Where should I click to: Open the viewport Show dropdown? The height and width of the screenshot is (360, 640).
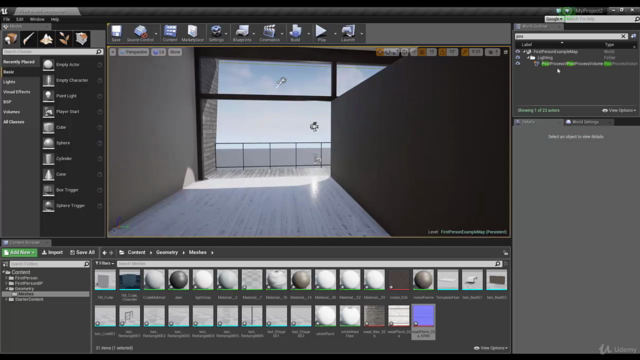tap(175, 52)
